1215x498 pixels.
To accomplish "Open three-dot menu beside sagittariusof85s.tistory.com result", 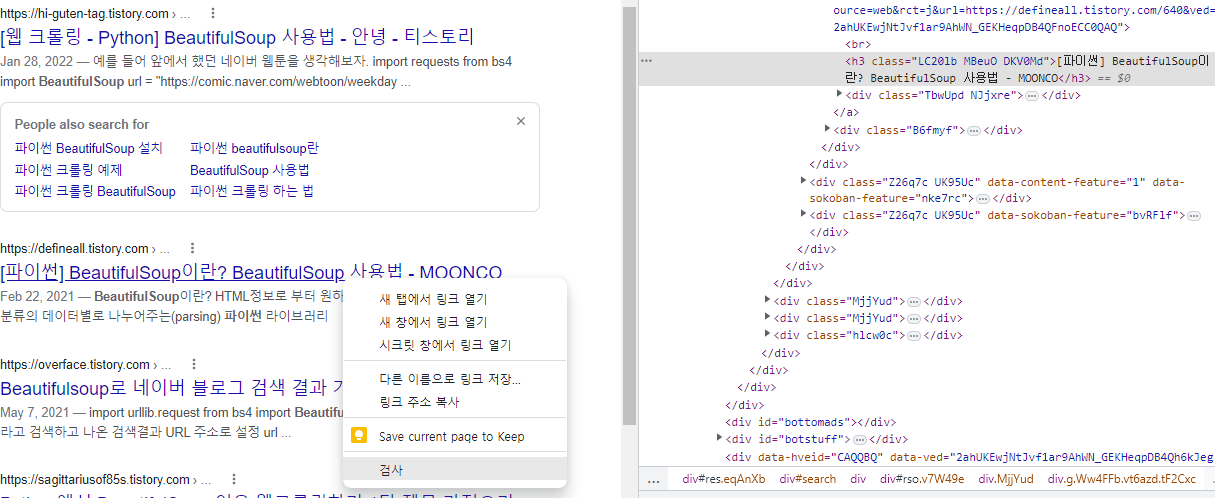I will 233,479.
